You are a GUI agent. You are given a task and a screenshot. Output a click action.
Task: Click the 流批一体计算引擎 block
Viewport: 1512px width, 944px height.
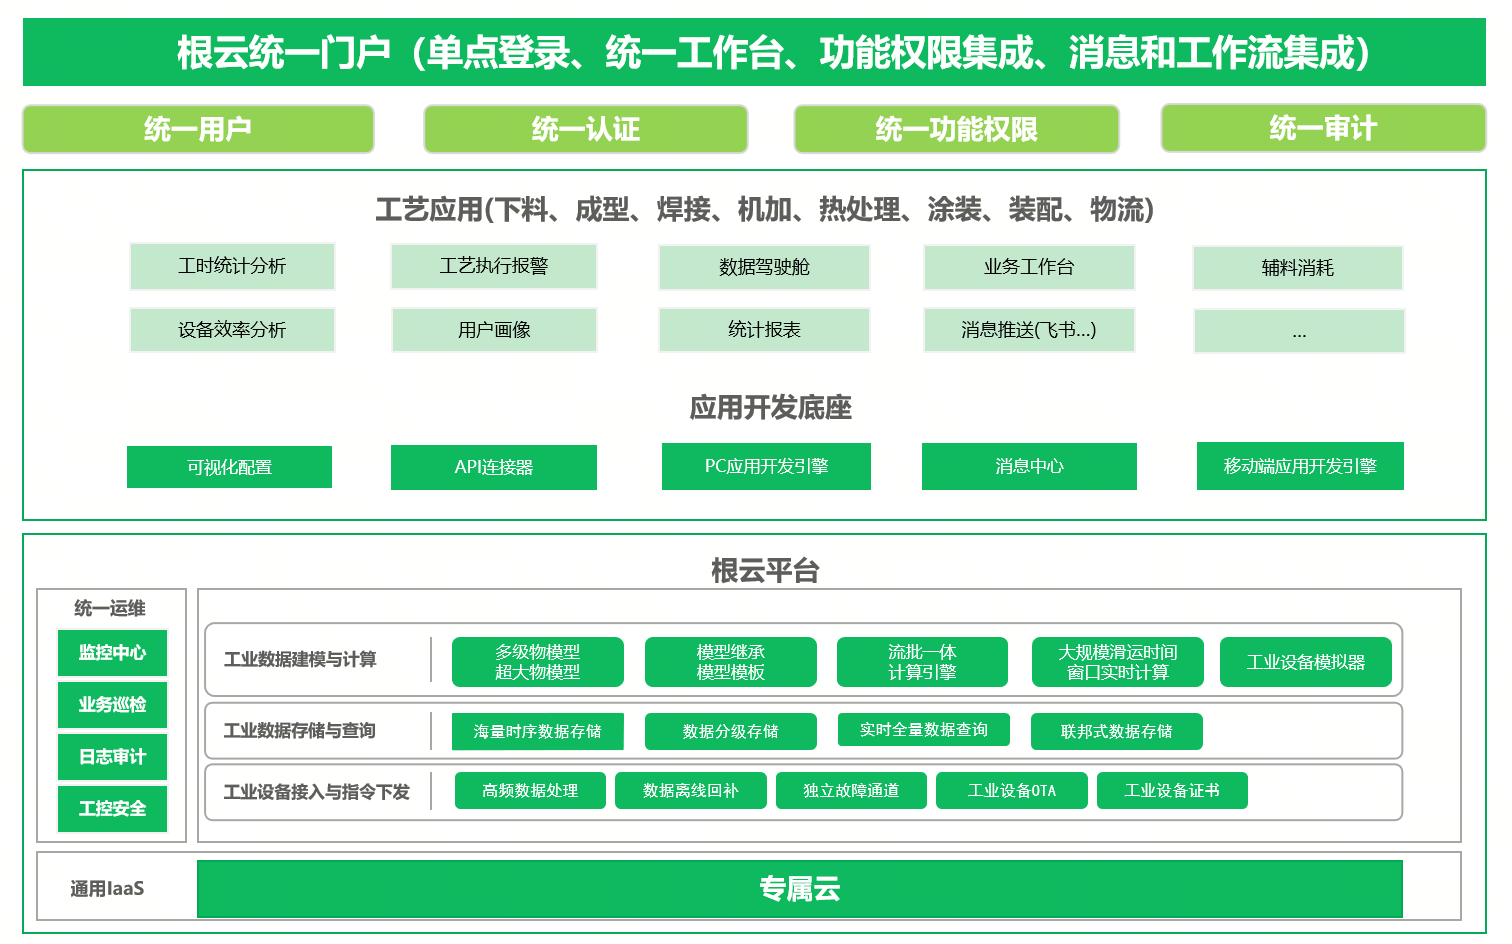(x=922, y=662)
